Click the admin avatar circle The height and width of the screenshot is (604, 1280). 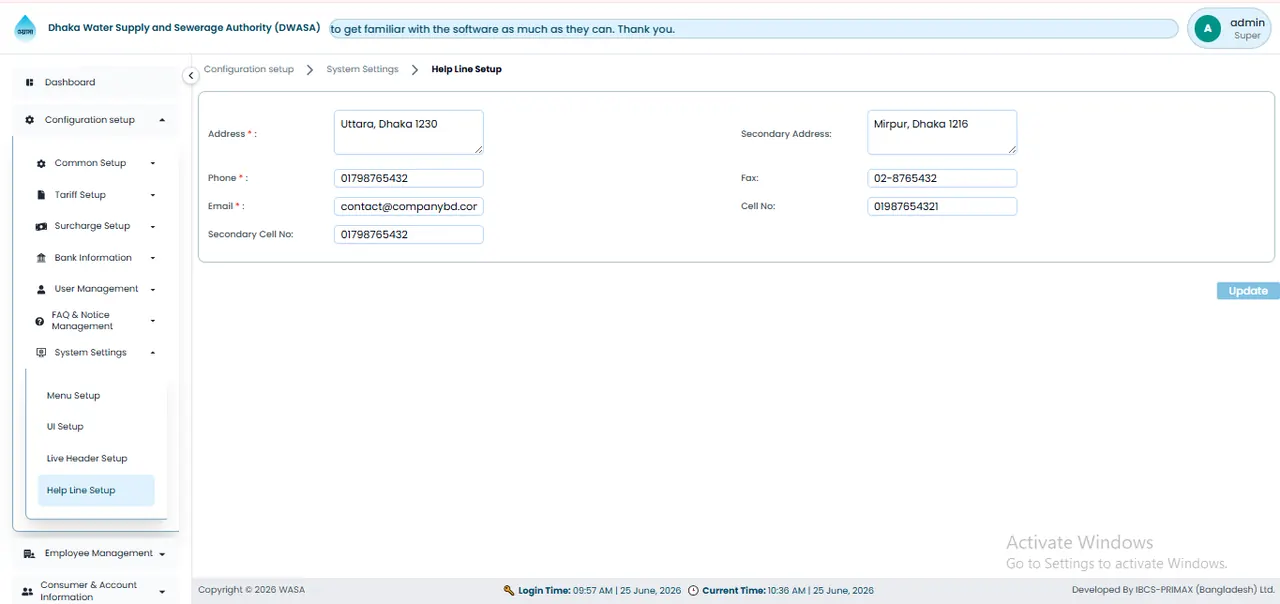click(x=1208, y=29)
